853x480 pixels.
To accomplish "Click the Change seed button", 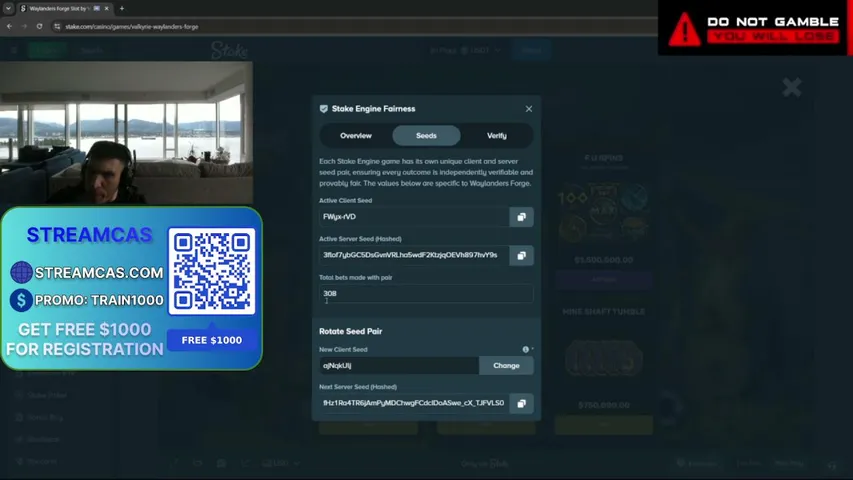I will pos(506,366).
